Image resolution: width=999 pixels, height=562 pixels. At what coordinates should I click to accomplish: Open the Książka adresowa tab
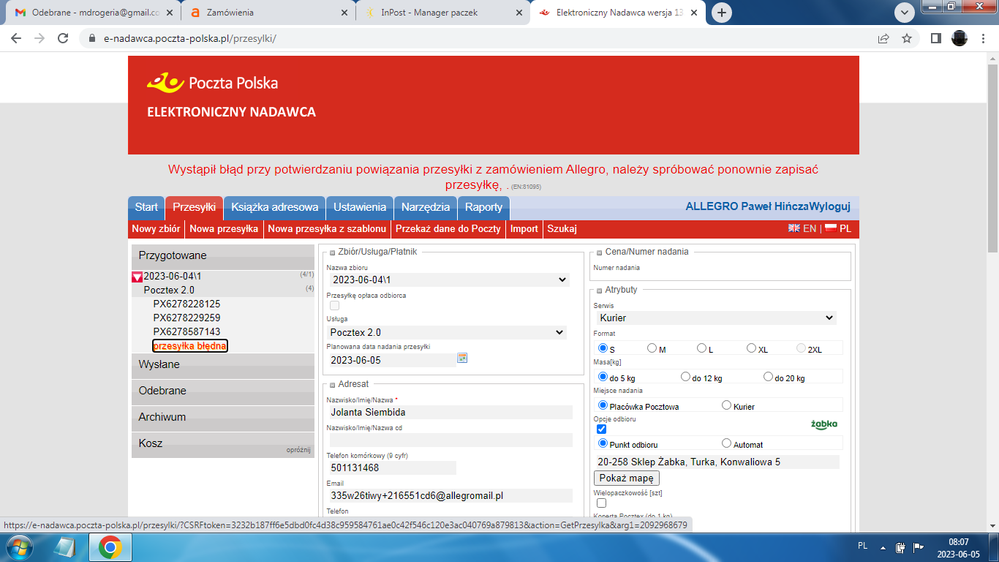pyautogui.click(x=275, y=207)
